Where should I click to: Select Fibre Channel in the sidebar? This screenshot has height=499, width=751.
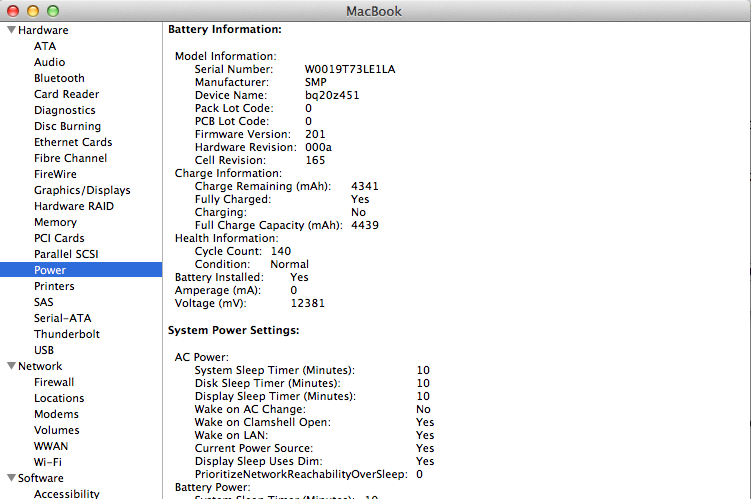pyautogui.click(x=70, y=158)
